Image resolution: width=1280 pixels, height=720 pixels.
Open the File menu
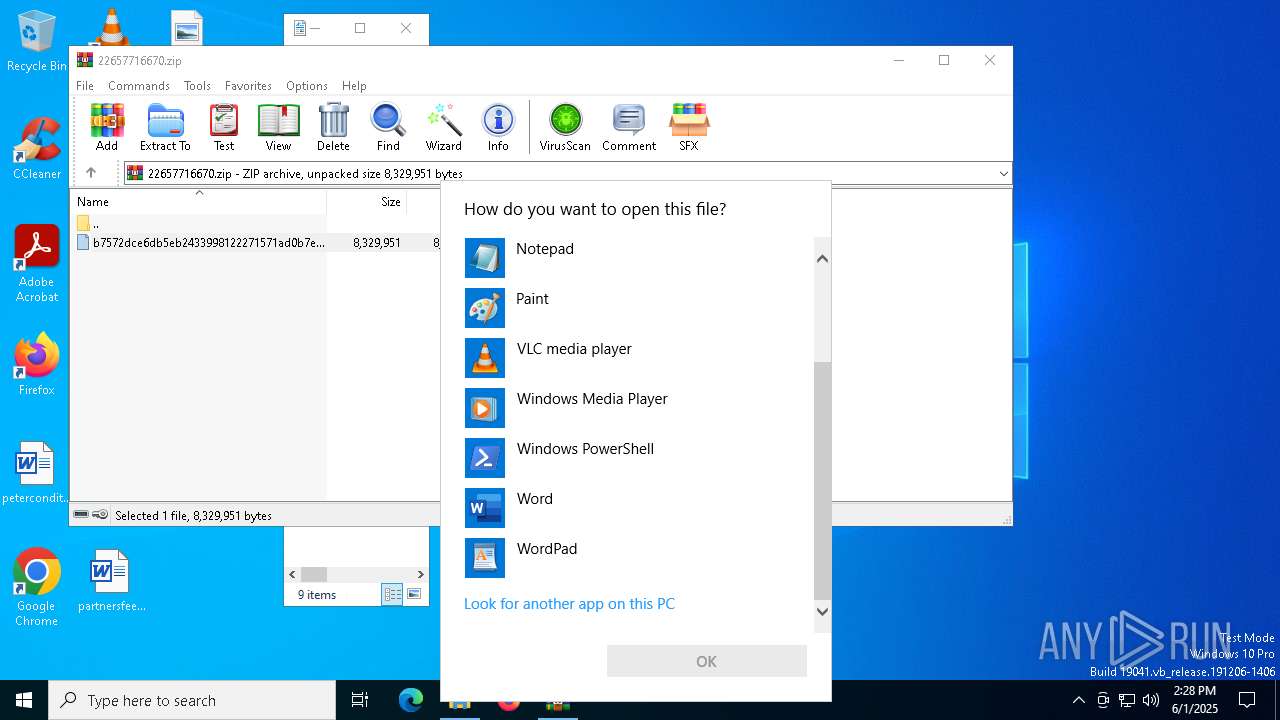85,86
